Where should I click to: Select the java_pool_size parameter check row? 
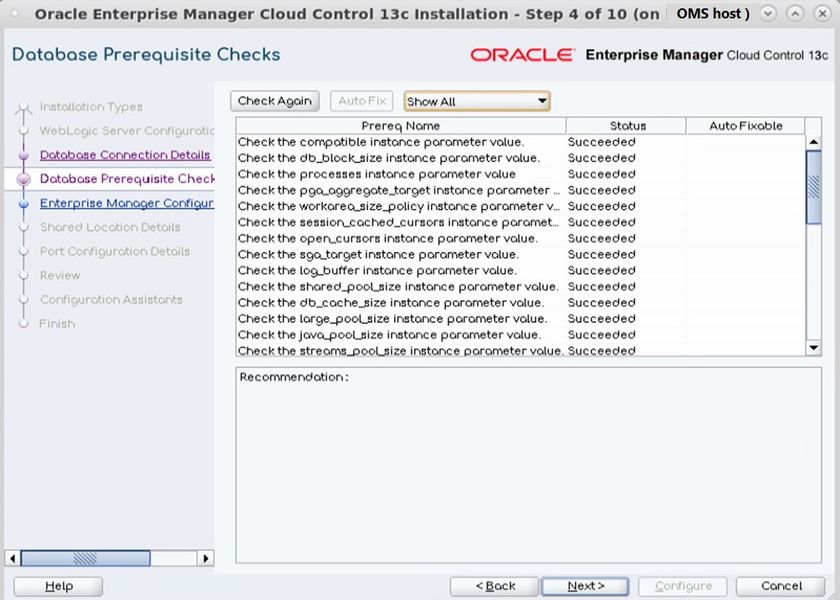click(x=520, y=335)
